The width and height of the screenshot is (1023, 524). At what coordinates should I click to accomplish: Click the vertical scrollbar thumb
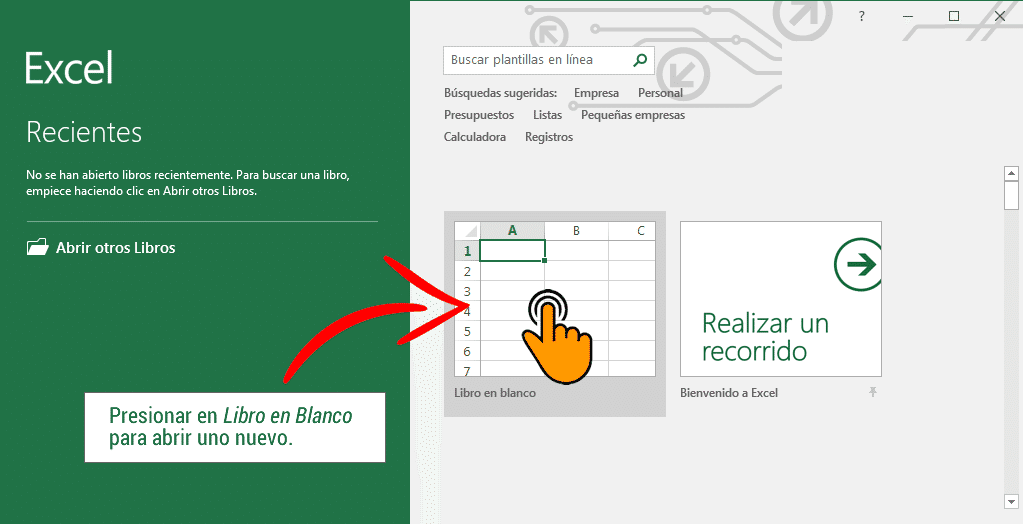pyautogui.click(x=1011, y=196)
